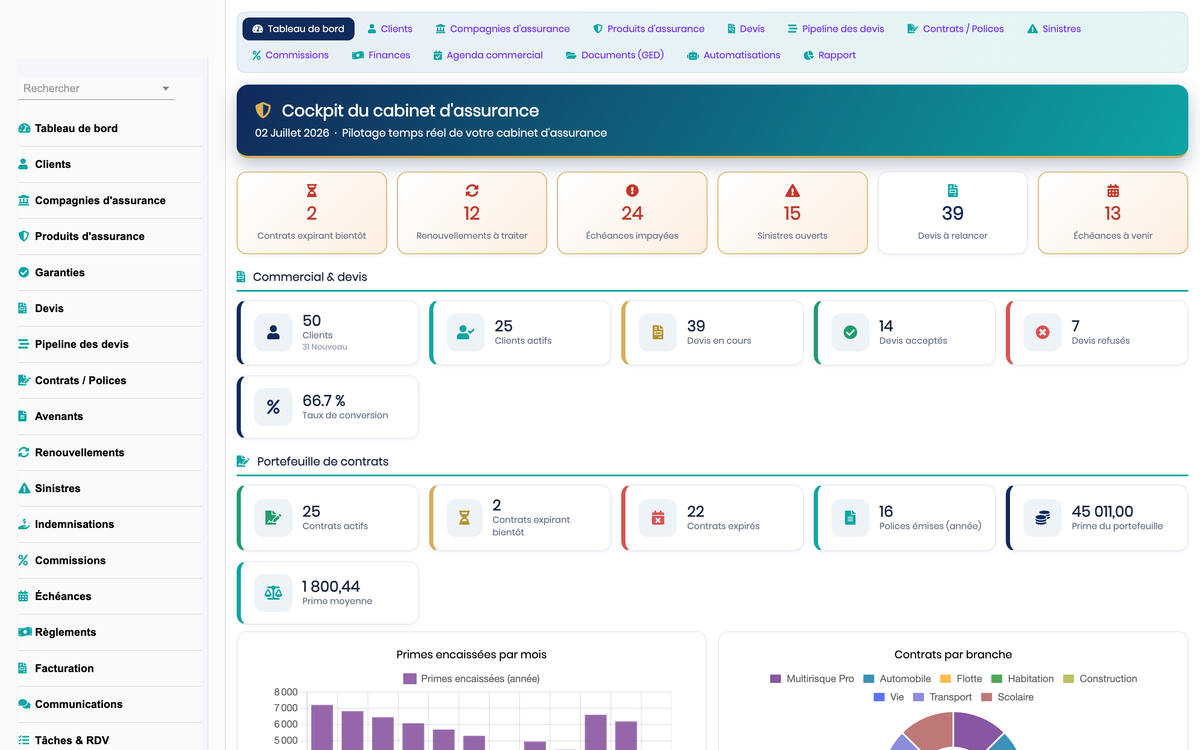This screenshot has width=1200, height=750.
Task: Click the invoice icon in Devis en cours card
Action: click(x=658, y=332)
